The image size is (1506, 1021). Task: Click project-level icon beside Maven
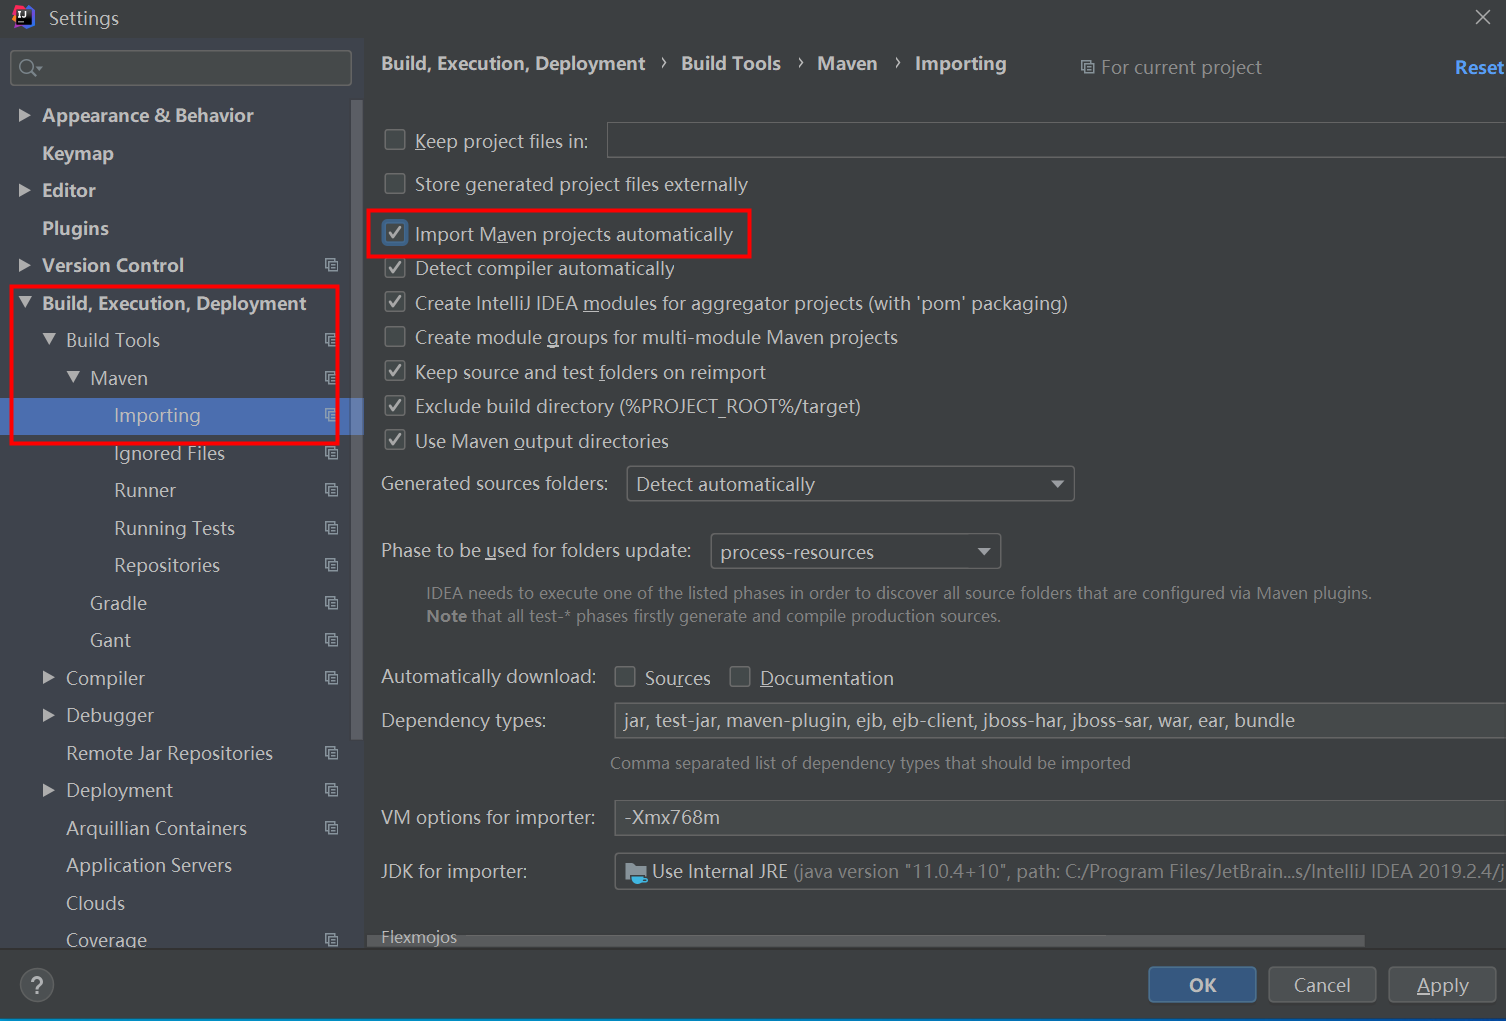point(331,378)
